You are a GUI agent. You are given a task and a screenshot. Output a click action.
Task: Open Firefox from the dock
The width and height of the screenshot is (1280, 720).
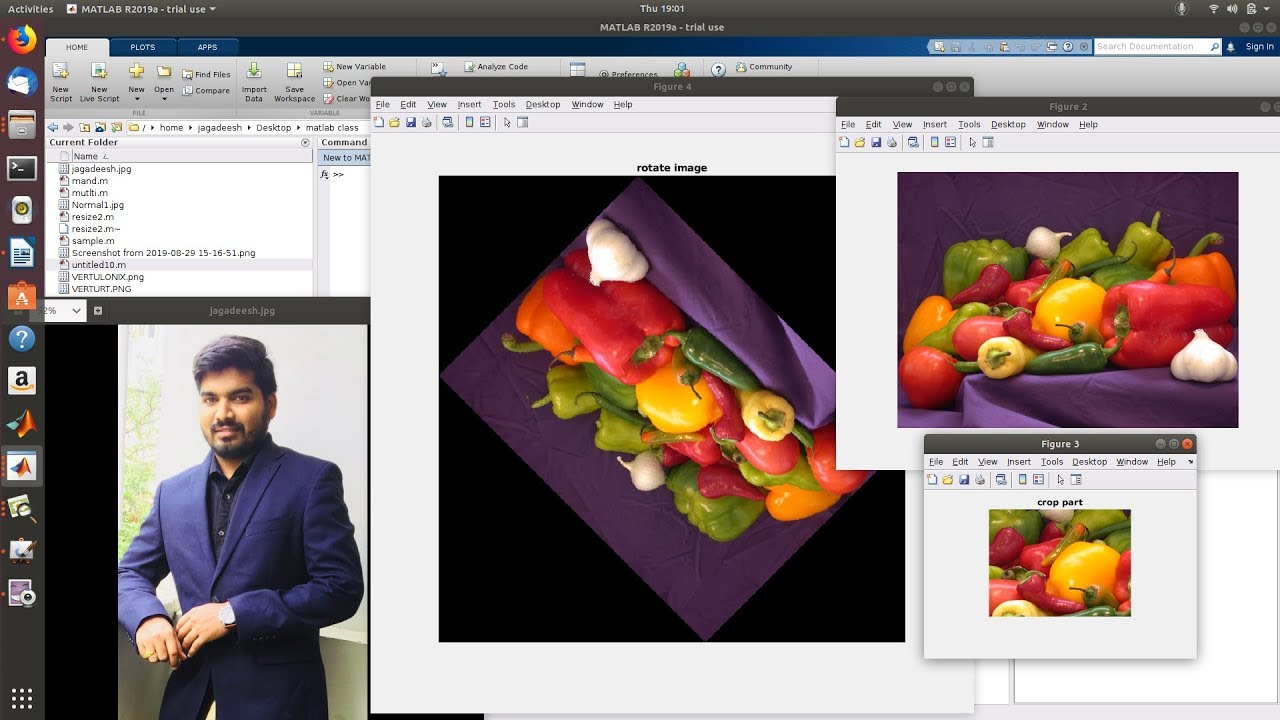point(22,40)
